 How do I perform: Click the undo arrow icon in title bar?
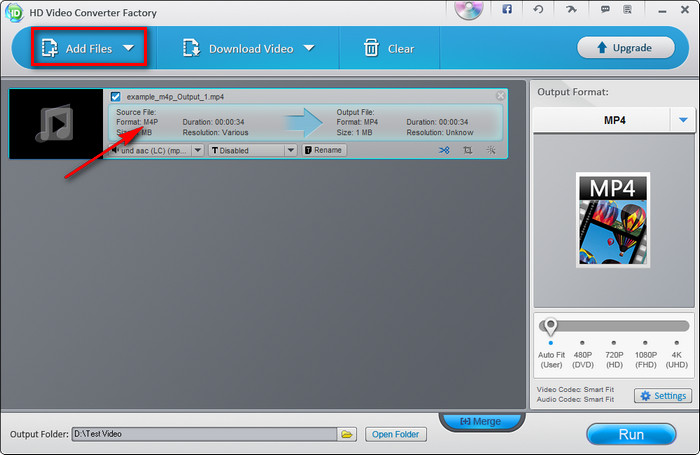point(539,9)
